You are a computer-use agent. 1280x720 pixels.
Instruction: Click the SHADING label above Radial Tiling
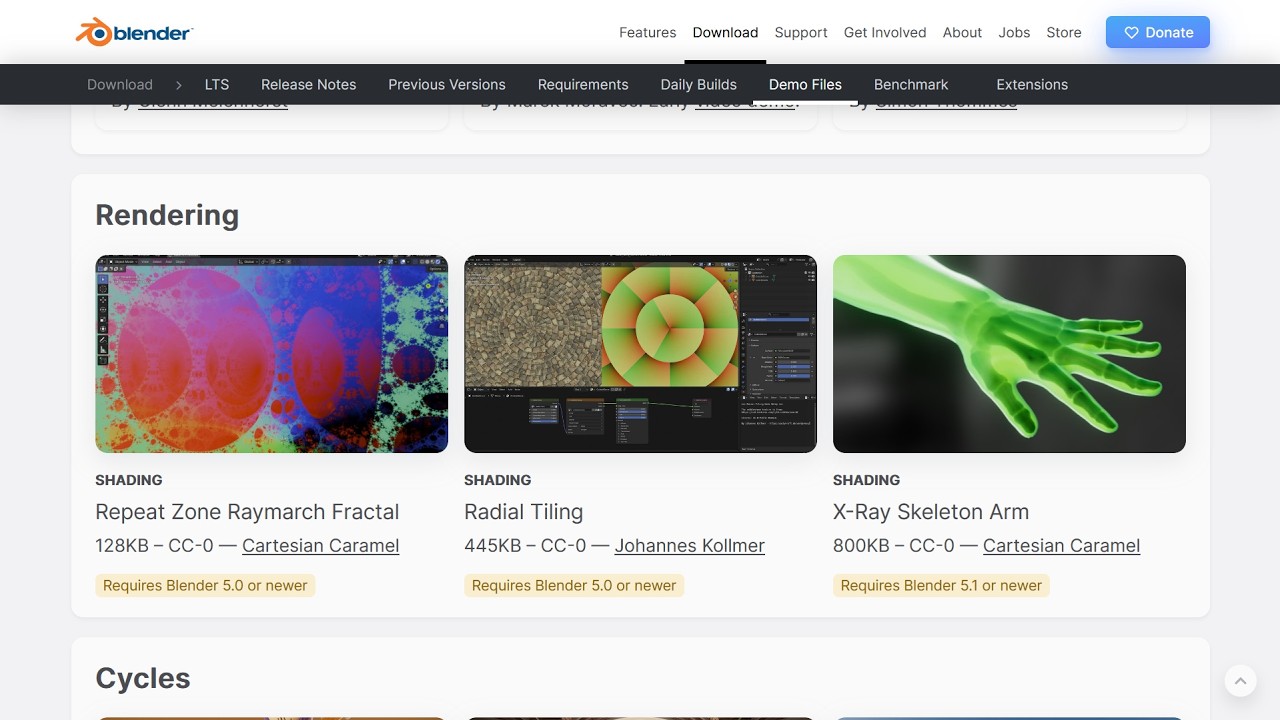click(x=498, y=480)
